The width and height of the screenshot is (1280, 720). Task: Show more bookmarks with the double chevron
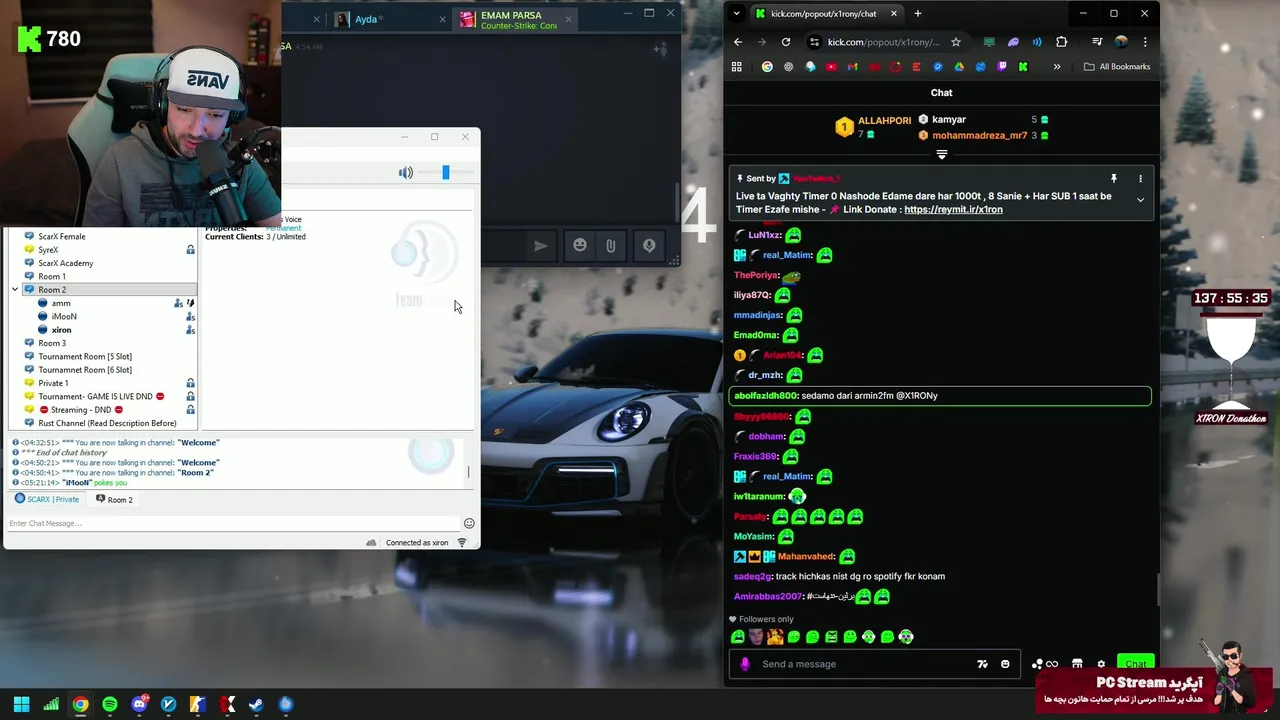1057,67
